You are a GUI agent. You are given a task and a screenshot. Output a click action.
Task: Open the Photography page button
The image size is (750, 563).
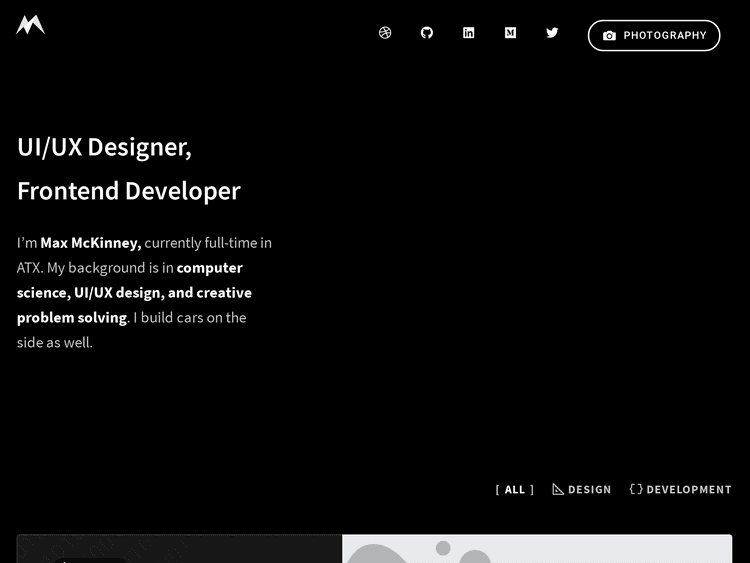[x=654, y=35]
